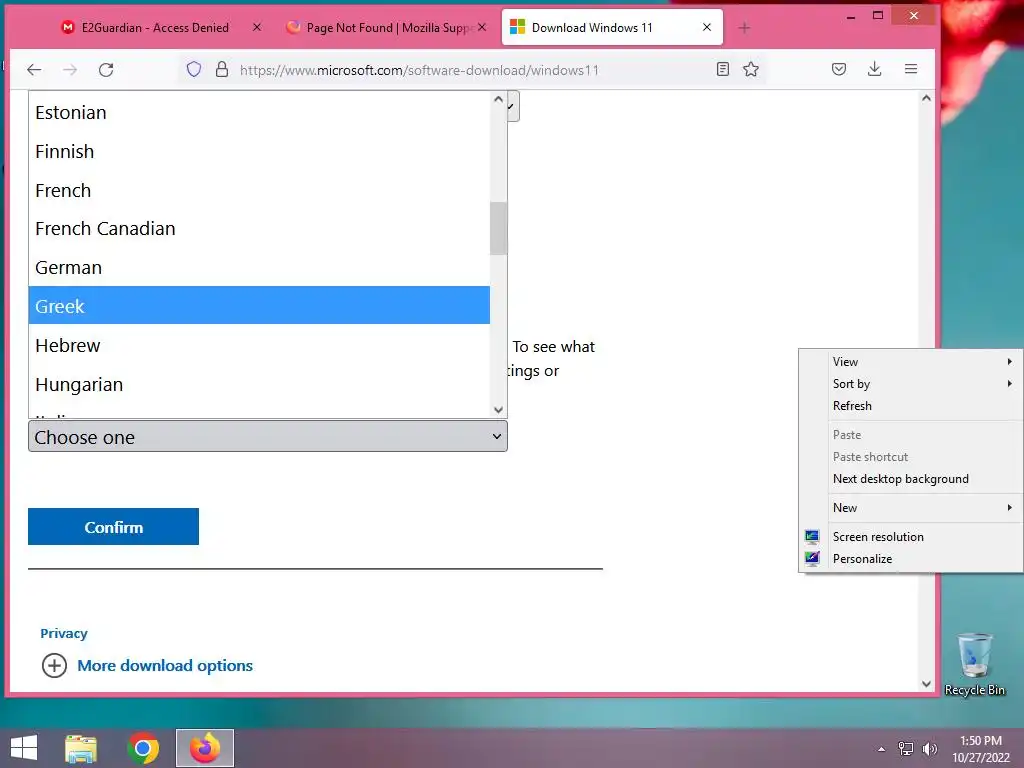This screenshot has height=768, width=1024.
Task: Select highlighted Greek language option
Action: (x=259, y=306)
